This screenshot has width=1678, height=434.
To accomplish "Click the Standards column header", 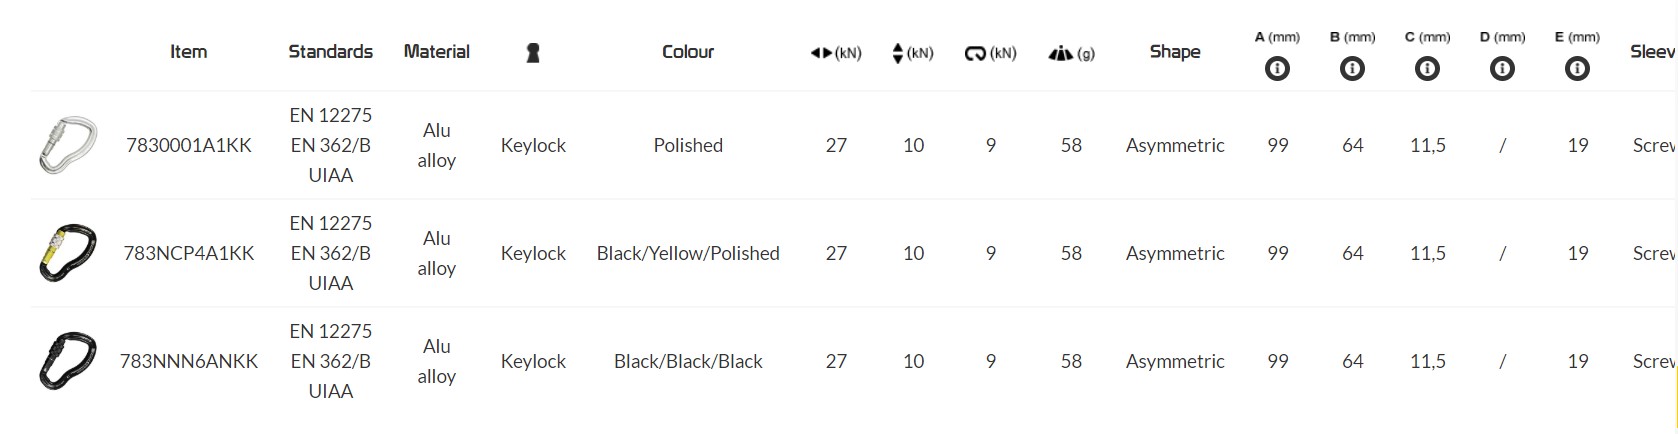I will (x=330, y=51).
